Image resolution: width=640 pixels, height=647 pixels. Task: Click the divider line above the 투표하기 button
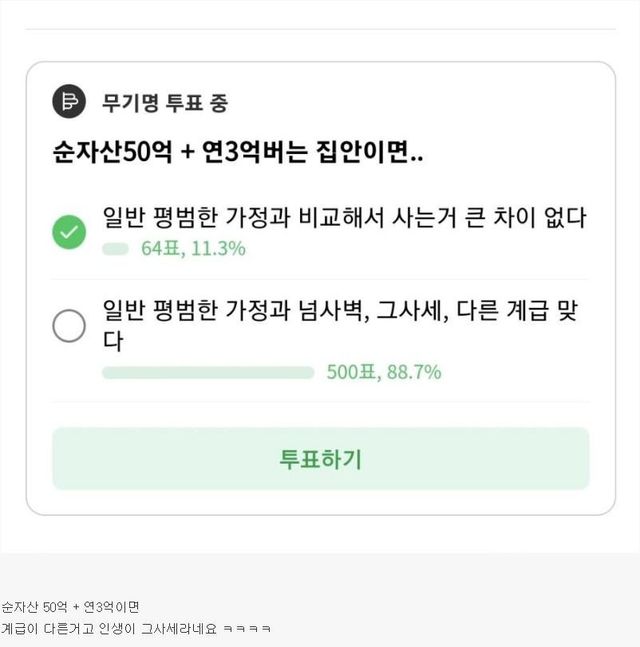tap(320, 402)
